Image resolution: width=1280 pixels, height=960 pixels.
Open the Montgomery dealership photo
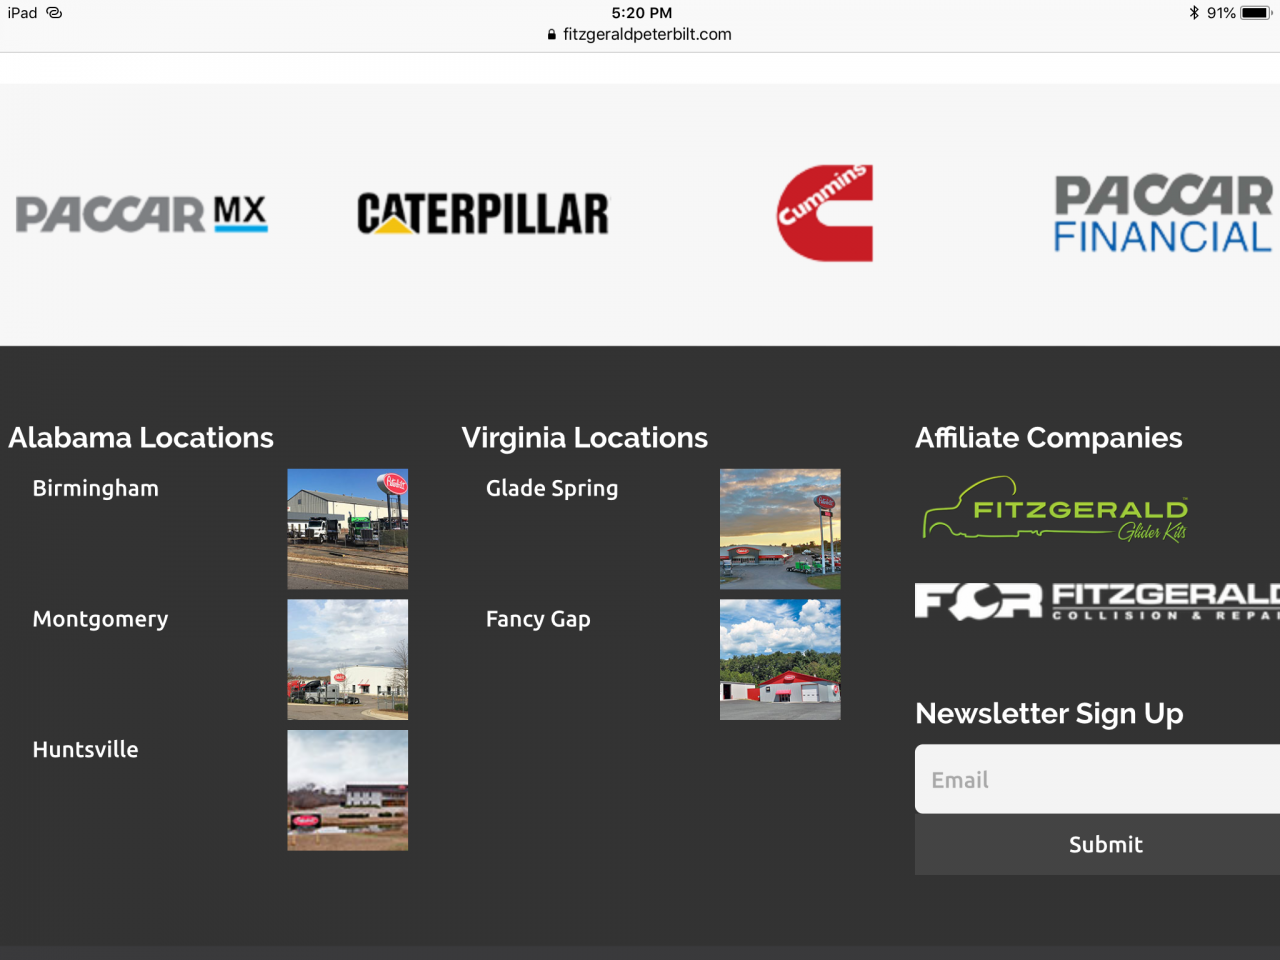tap(348, 660)
